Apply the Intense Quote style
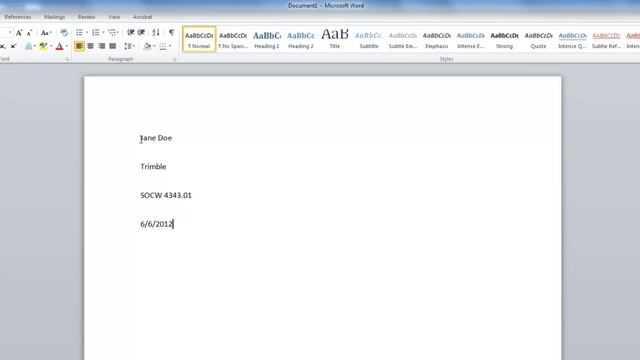Viewport: 640px width, 360px height. tap(572, 39)
